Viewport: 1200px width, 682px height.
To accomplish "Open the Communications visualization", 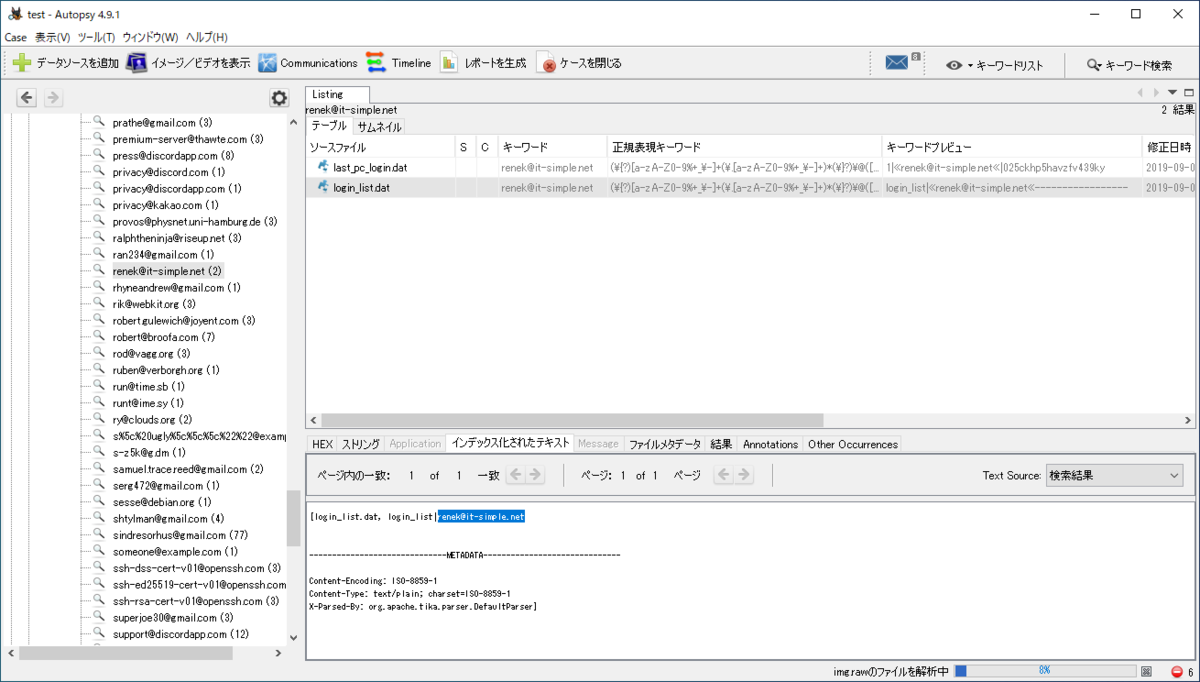I will (x=310, y=62).
